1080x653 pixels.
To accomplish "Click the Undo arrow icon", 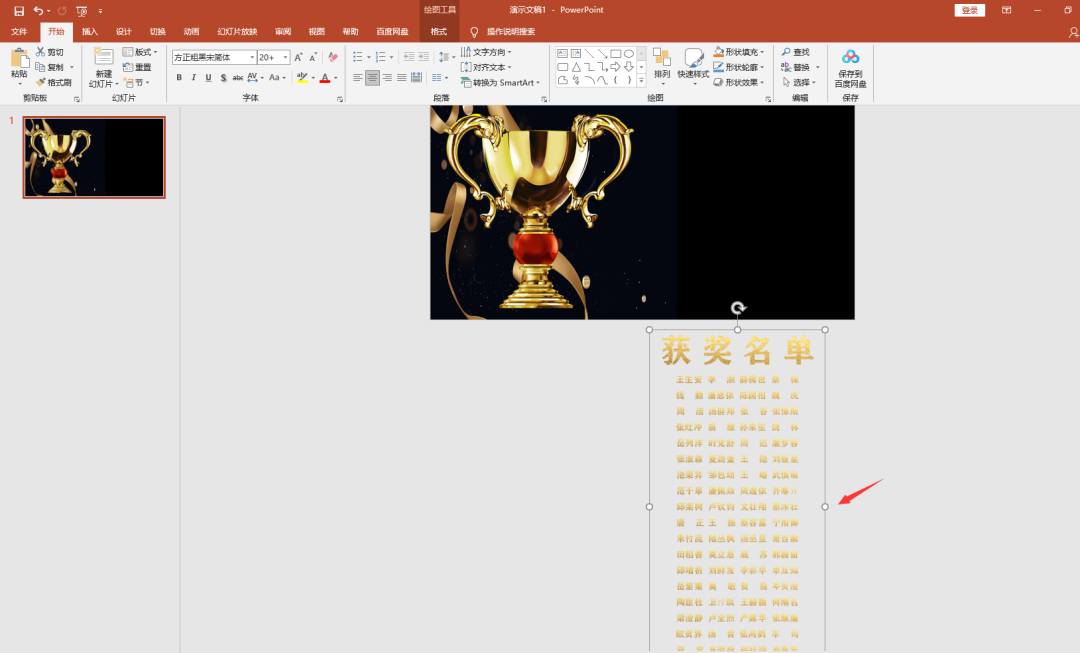I will click(x=39, y=10).
